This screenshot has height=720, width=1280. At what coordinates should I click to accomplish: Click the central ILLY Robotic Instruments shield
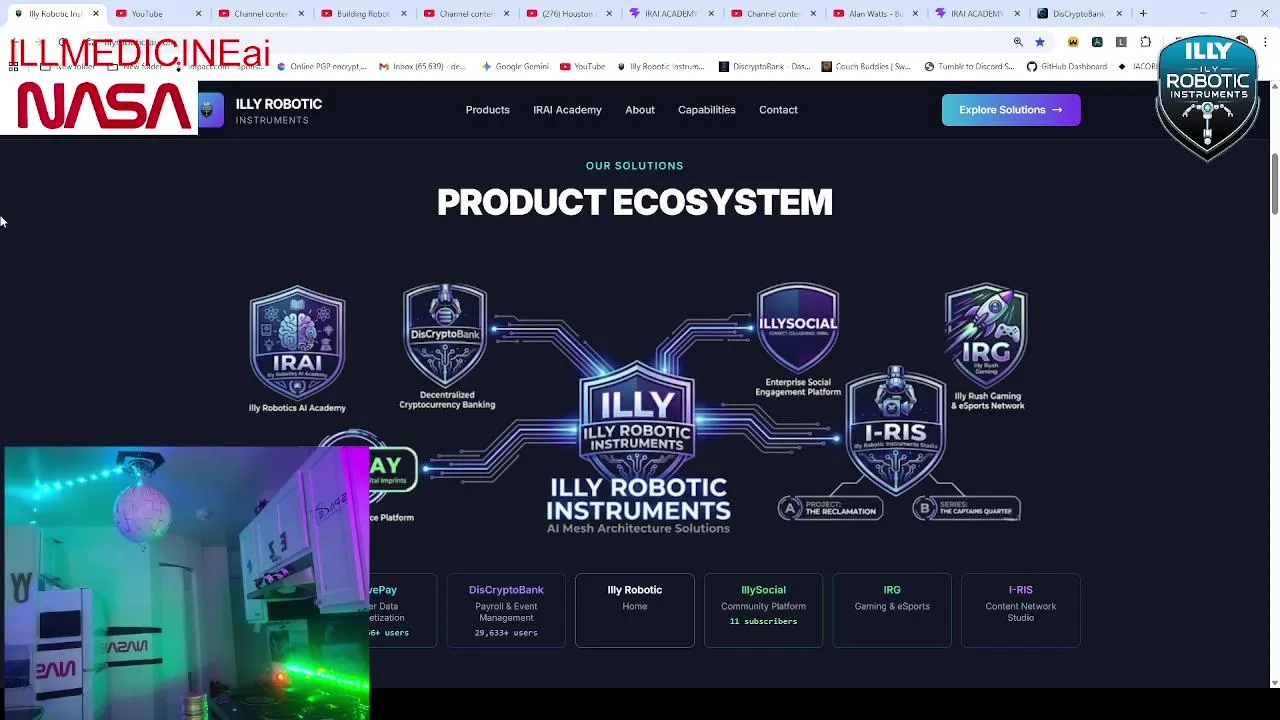pos(638,420)
